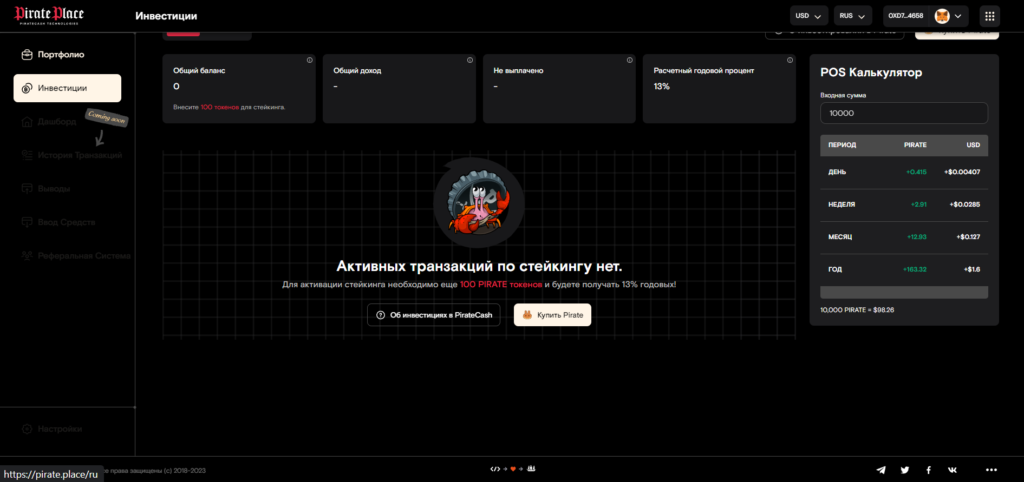The width and height of the screenshot is (1024, 482).
Task: Click the Реферальная Система people icon
Action: point(27,255)
